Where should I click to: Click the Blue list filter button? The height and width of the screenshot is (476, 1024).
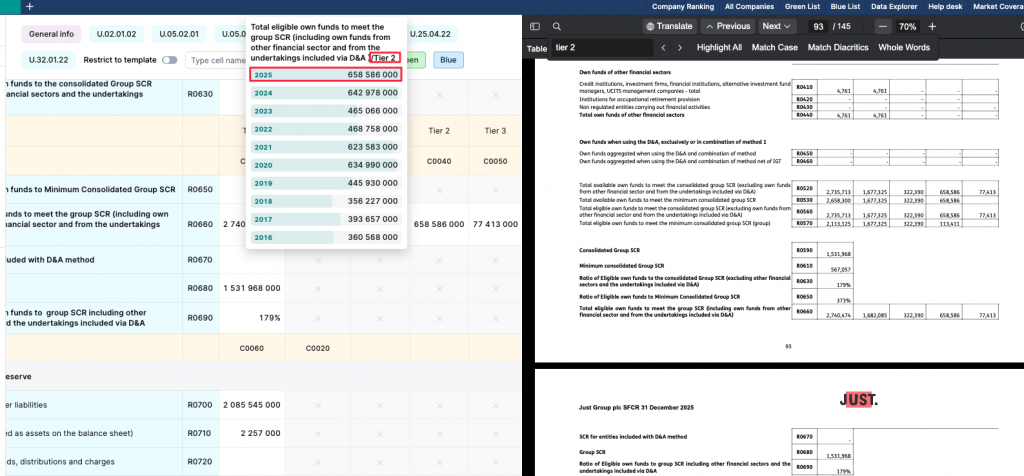tap(448, 60)
